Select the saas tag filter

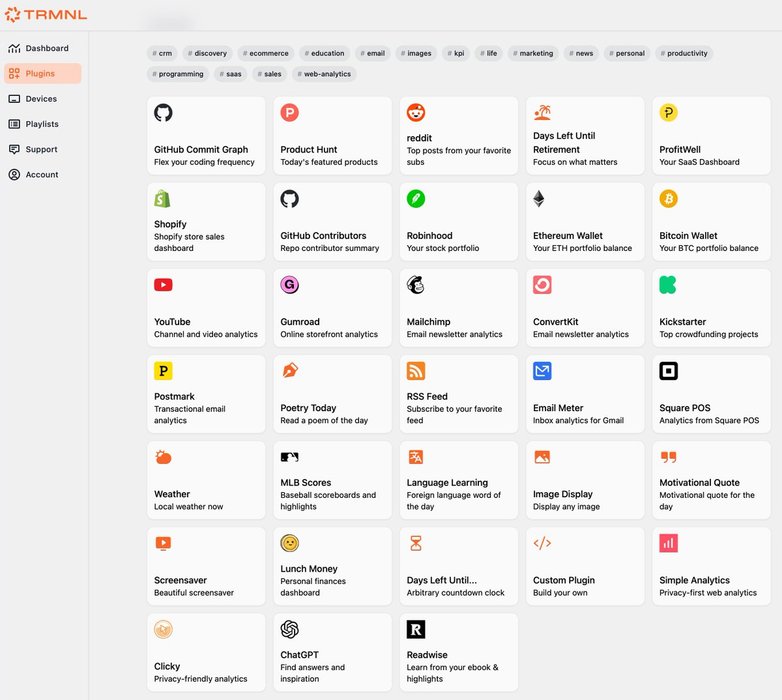[230, 74]
